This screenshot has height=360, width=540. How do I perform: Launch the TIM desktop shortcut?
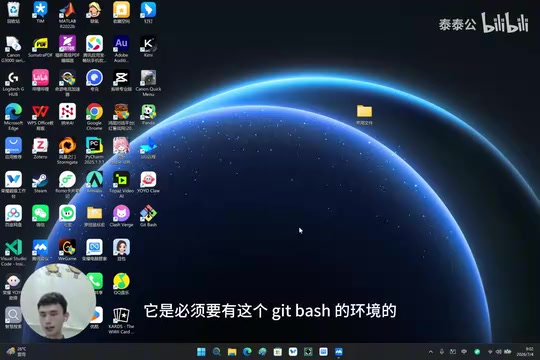pyautogui.click(x=40, y=12)
